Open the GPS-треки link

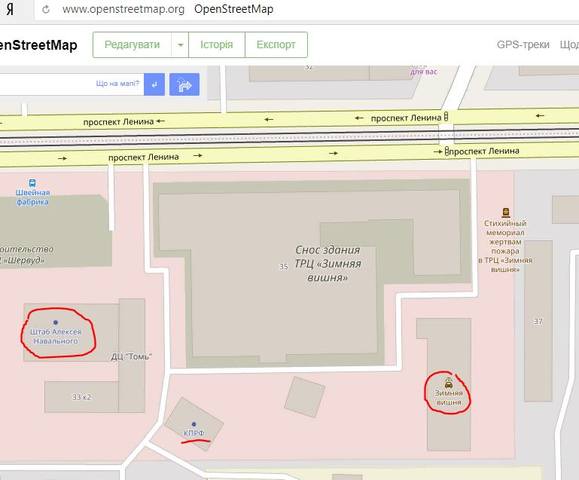coord(523,45)
